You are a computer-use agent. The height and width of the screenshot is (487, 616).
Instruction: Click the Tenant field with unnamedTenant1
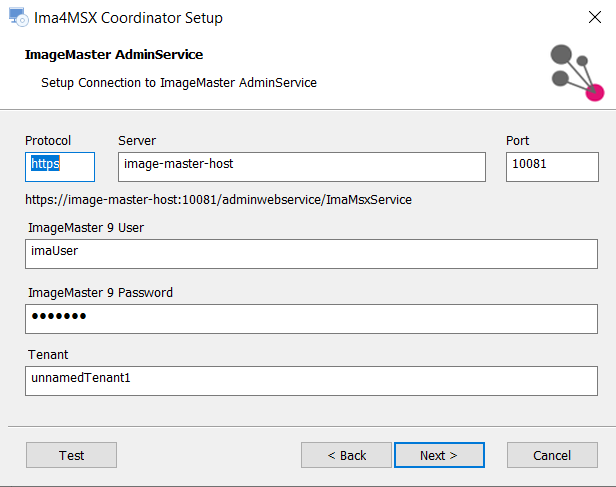(312, 381)
